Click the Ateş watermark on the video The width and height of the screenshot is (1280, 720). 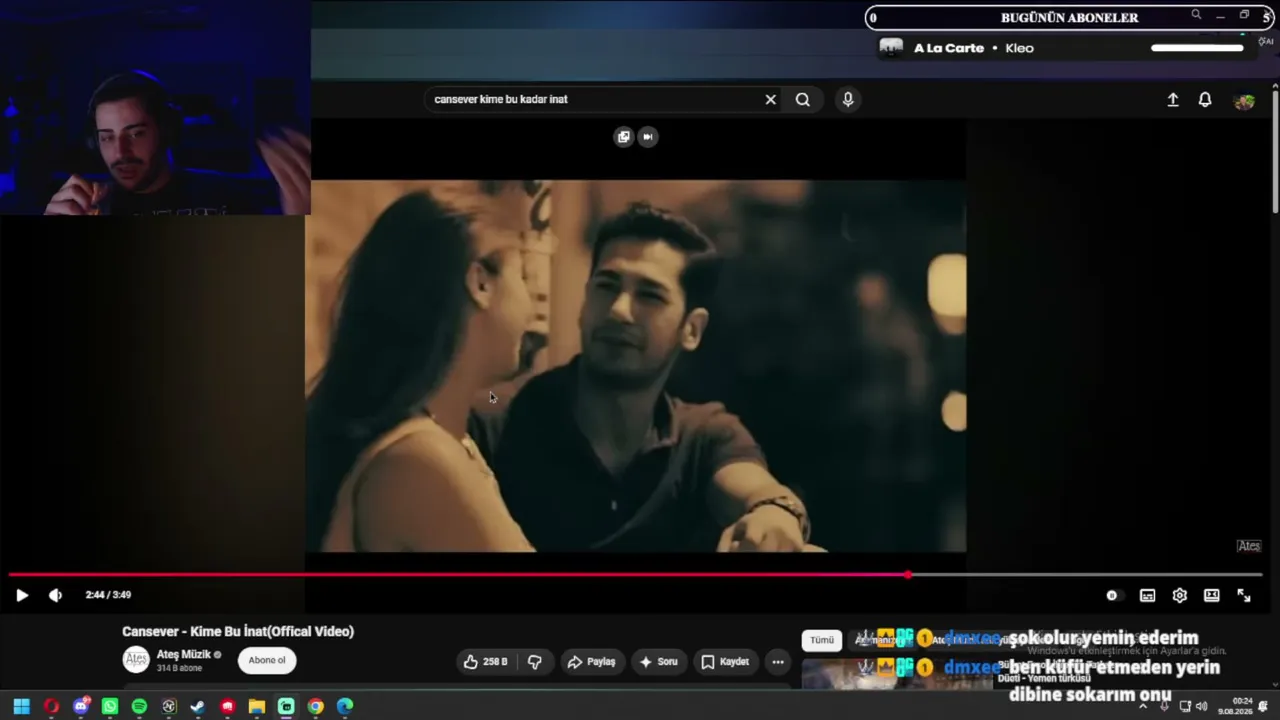coord(1249,546)
